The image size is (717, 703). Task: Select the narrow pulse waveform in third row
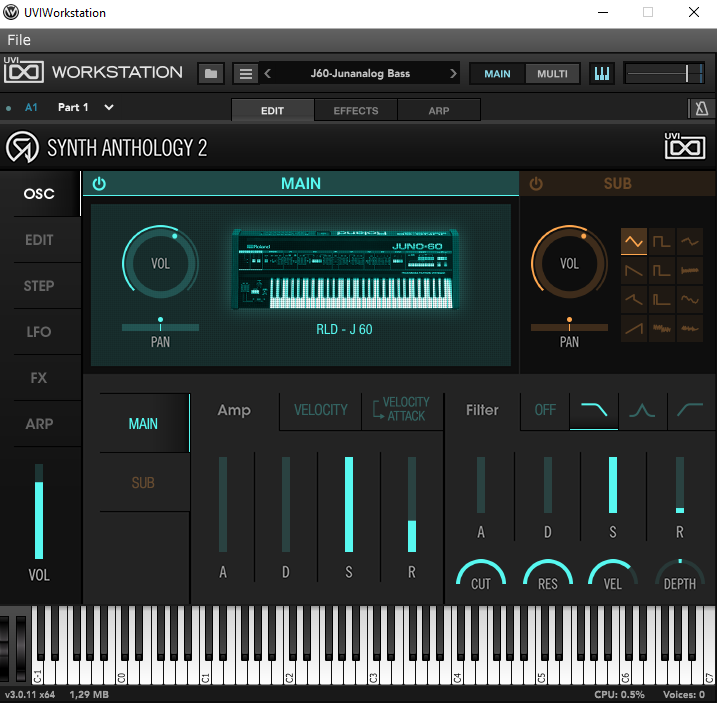661,300
